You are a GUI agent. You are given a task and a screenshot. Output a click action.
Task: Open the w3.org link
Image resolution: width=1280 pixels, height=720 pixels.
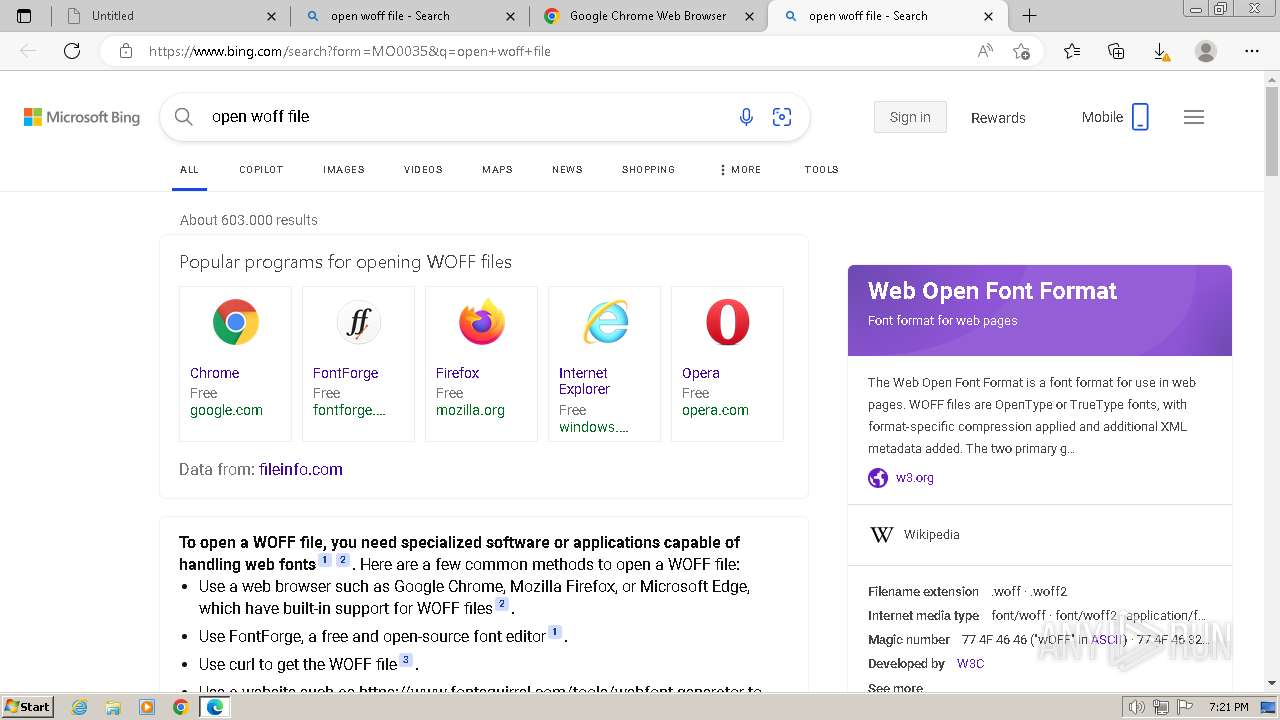[x=914, y=478]
